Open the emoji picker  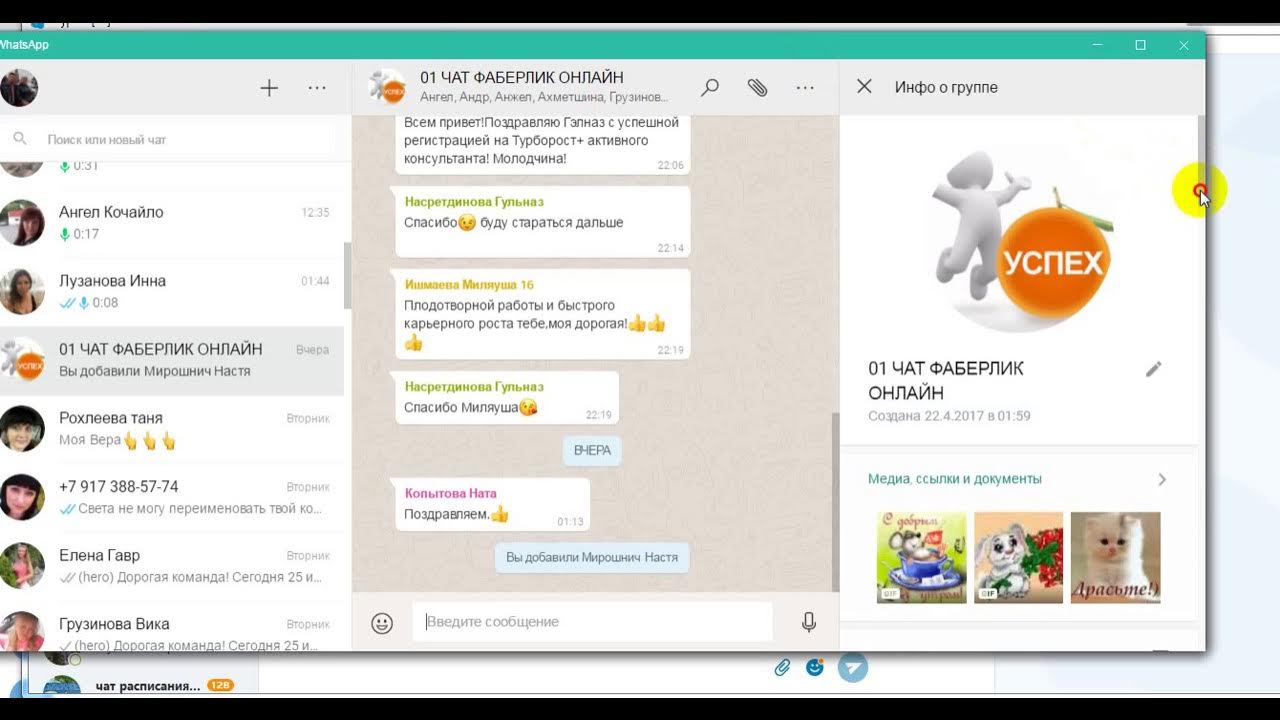(382, 623)
